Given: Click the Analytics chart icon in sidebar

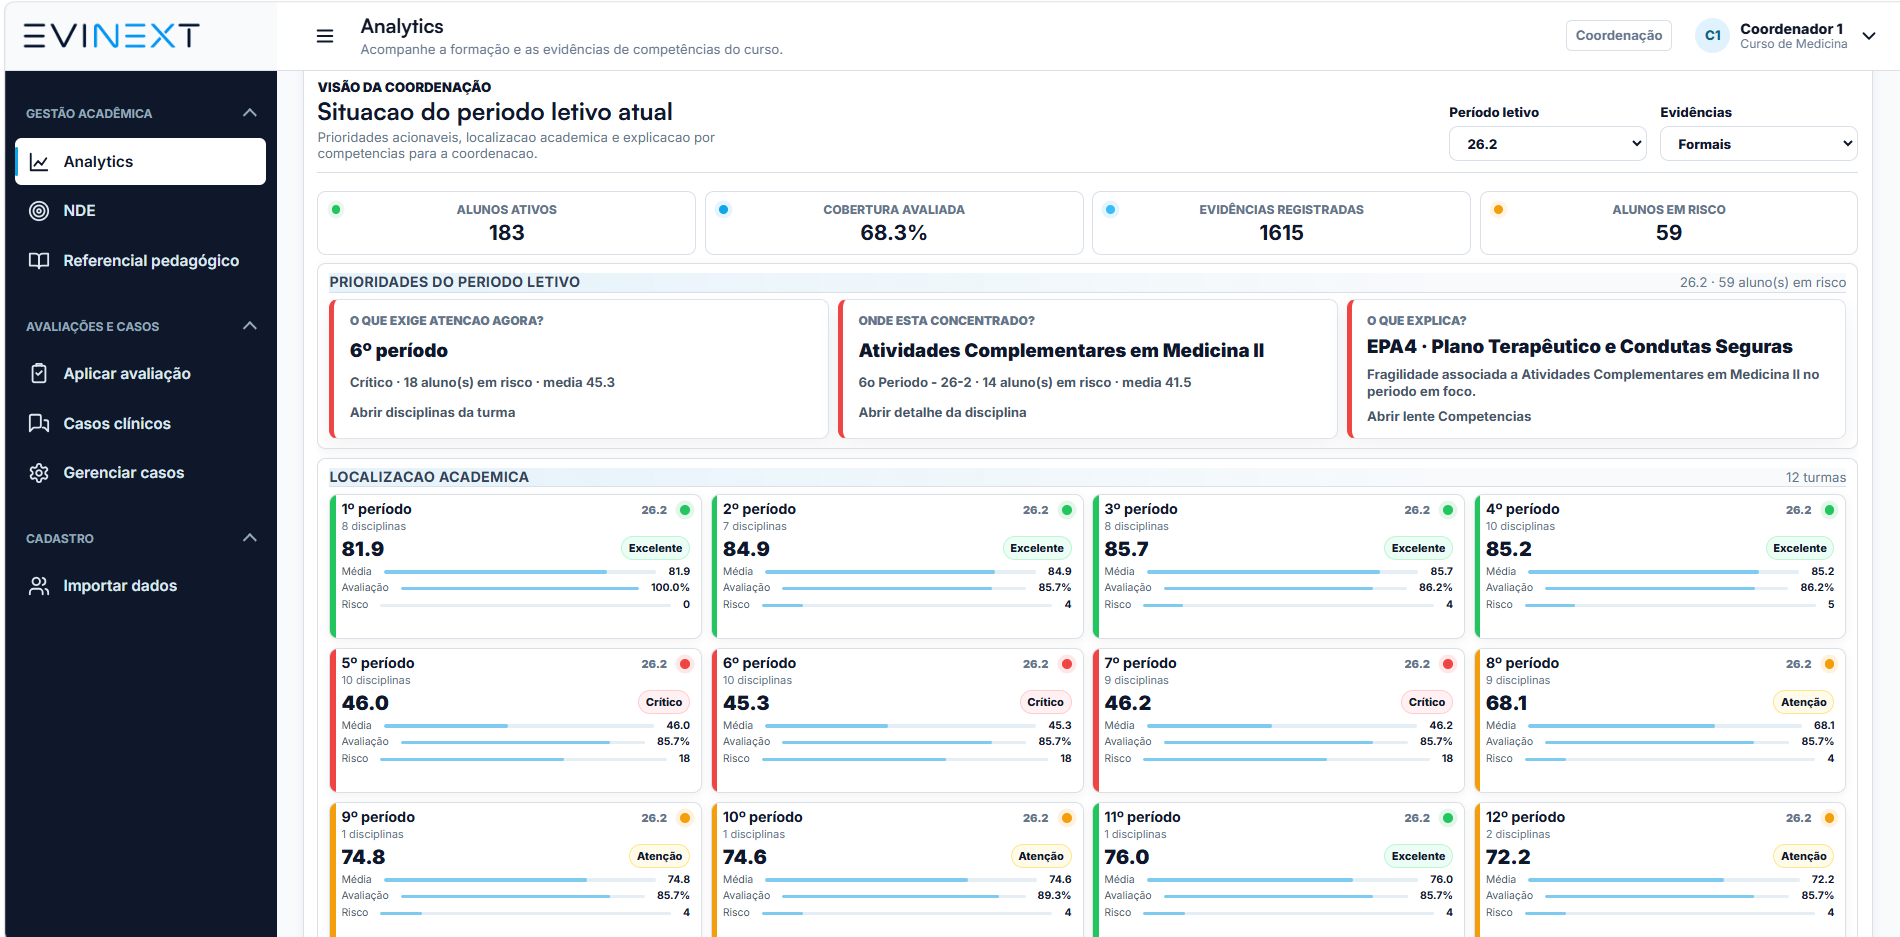Looking at the screenshot, I should pos(39,162).
